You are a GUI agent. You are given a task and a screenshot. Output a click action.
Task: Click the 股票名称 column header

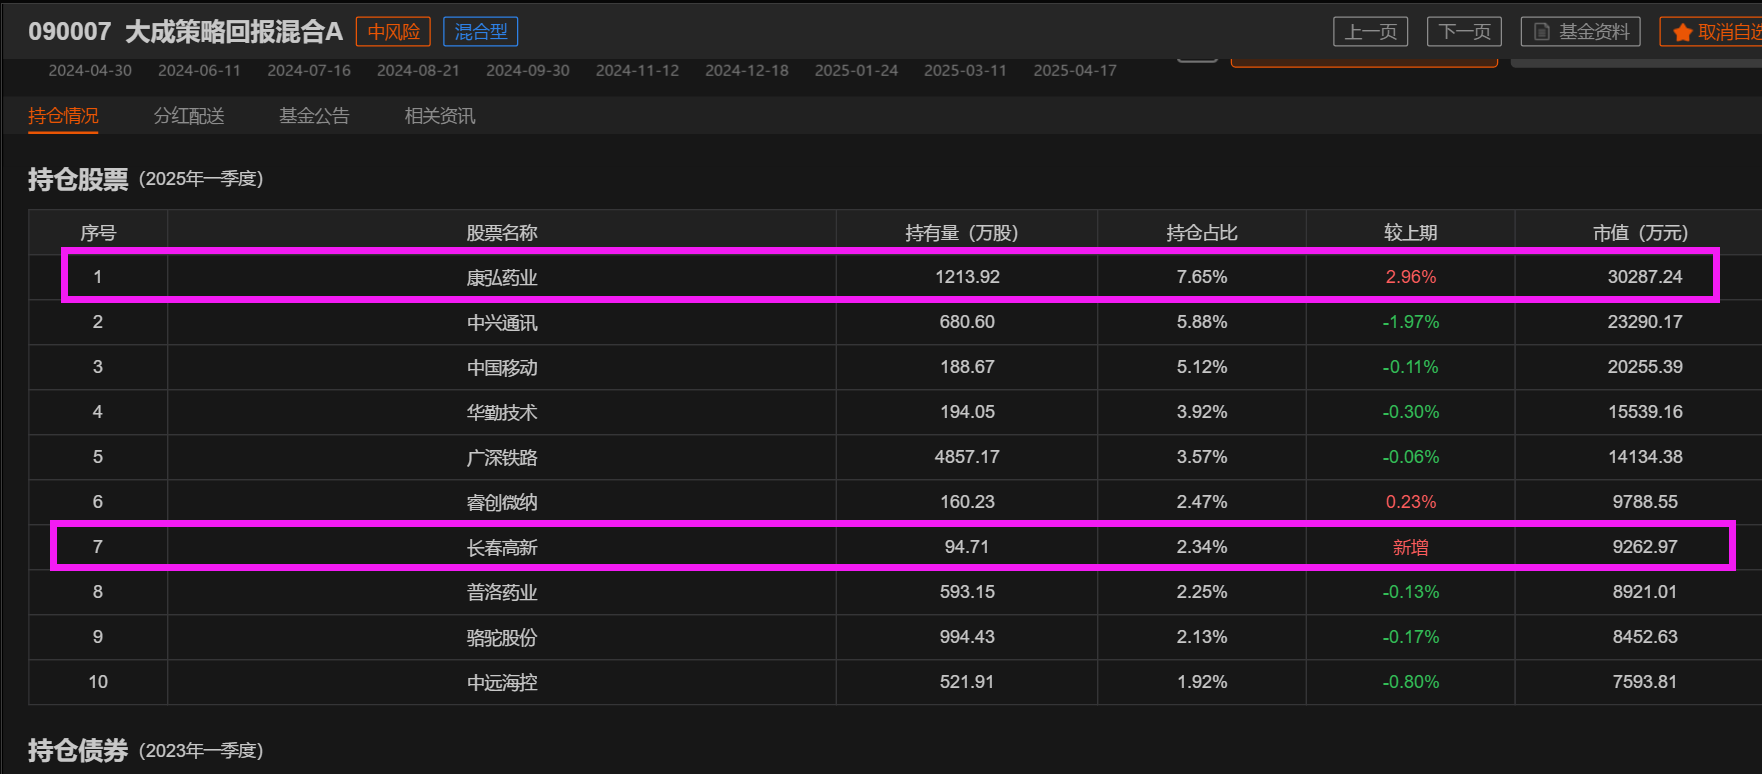pos(502,233)
